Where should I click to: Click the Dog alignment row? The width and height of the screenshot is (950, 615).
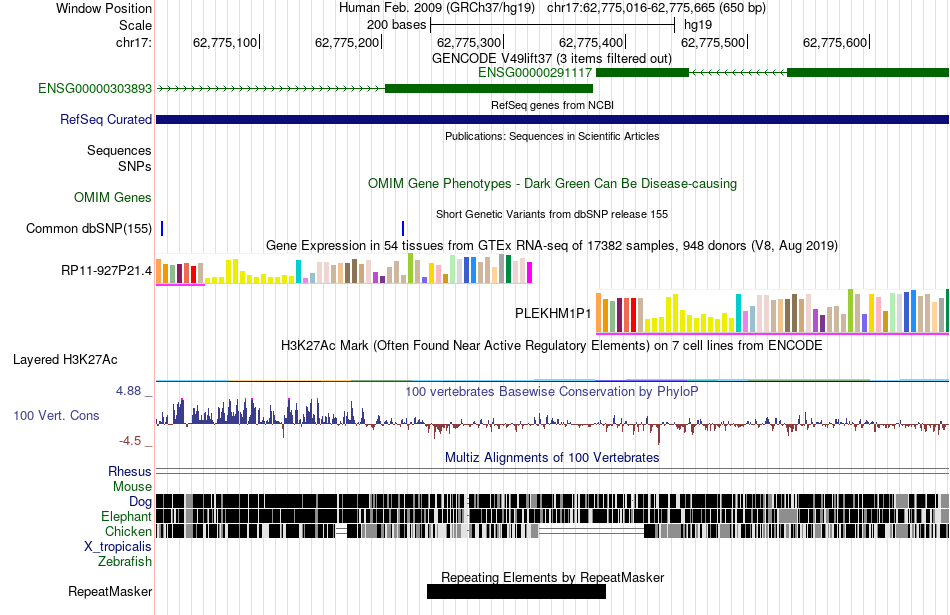pos(553,501)
